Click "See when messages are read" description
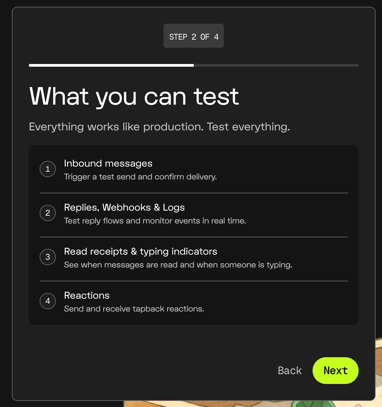Viewport: 382px width, 407px height. [178, 265]
